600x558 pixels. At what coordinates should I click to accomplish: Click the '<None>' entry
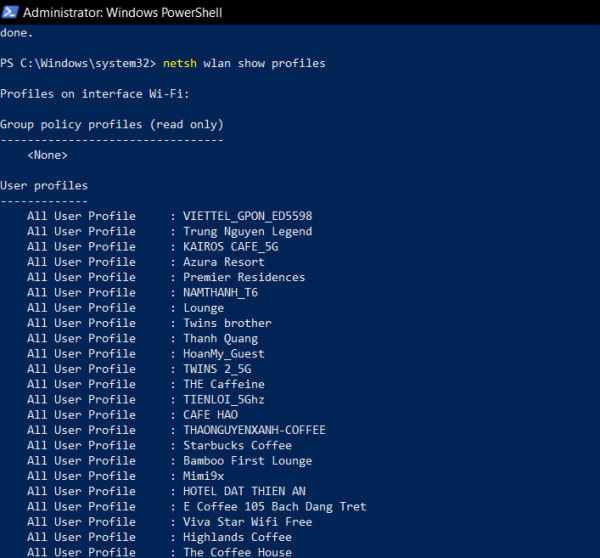point(47,155)
